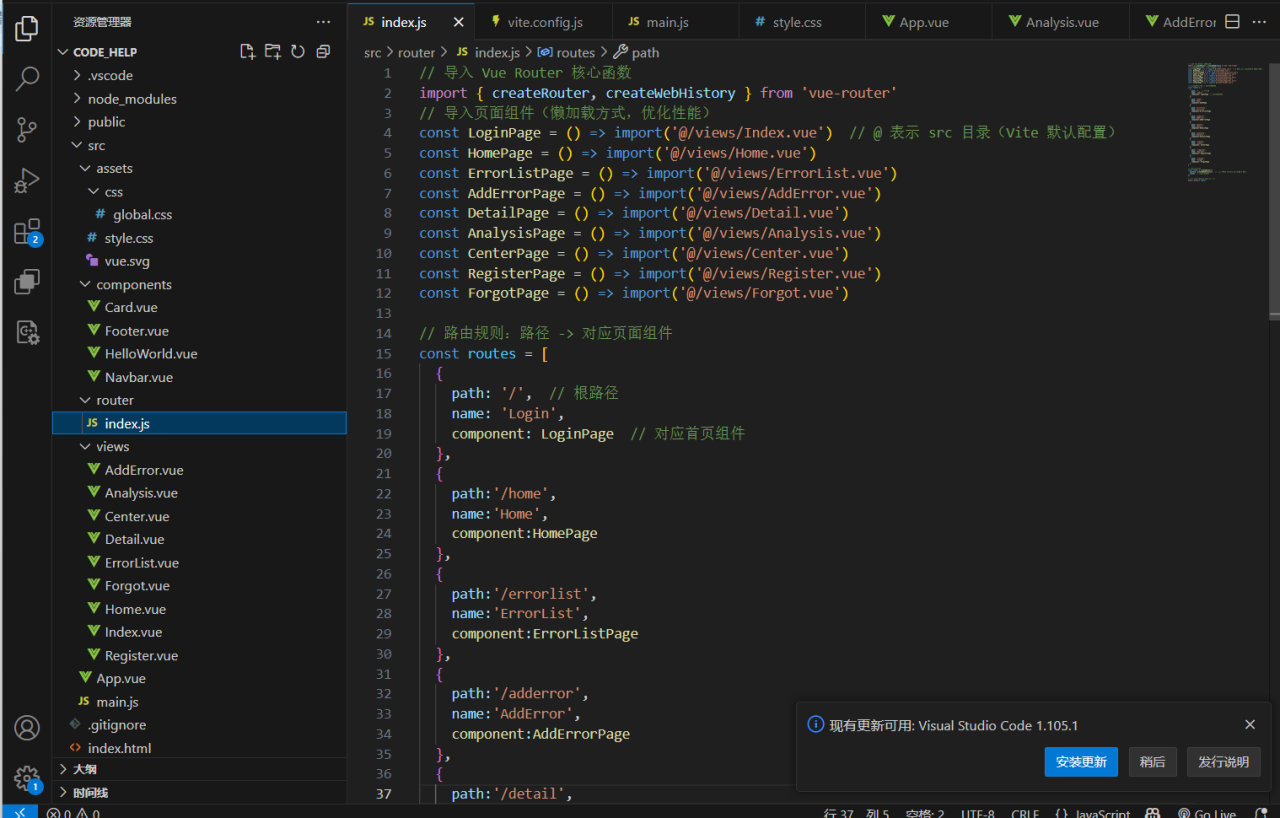Collapse the assets folder
This screenshot has height=818, width=1280.
(199, 168)
